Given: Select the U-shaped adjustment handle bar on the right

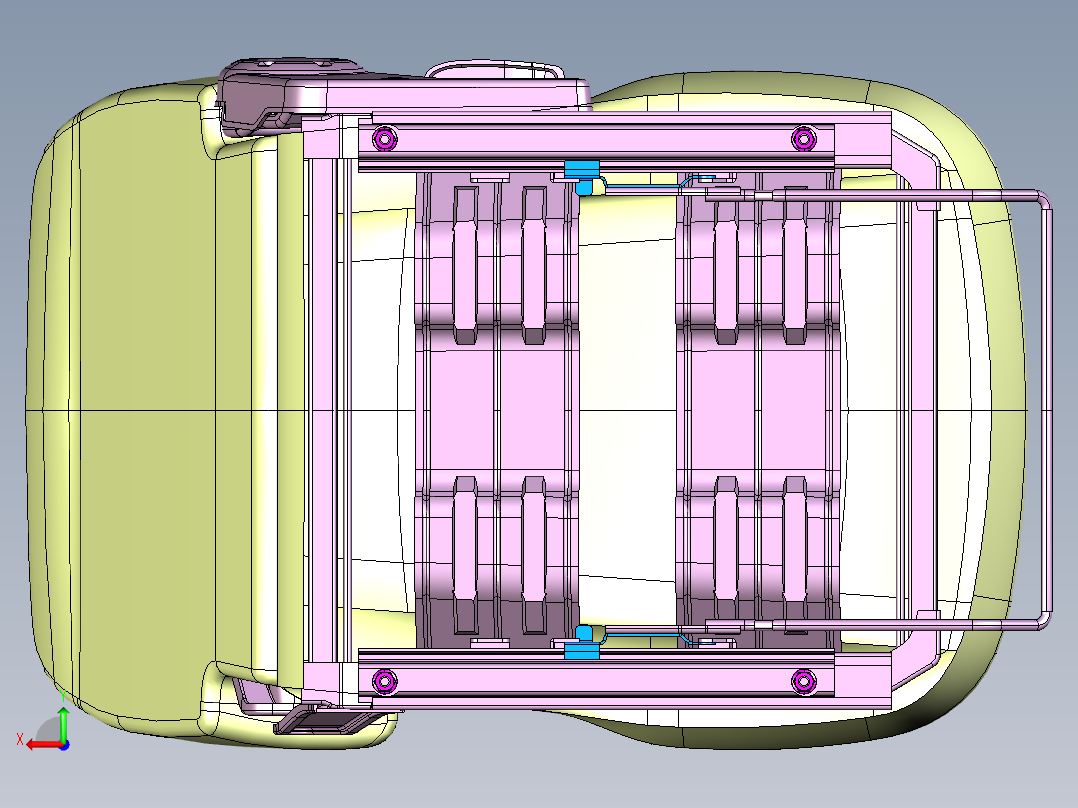Looking at the screenshot, I should (1046, 411).
